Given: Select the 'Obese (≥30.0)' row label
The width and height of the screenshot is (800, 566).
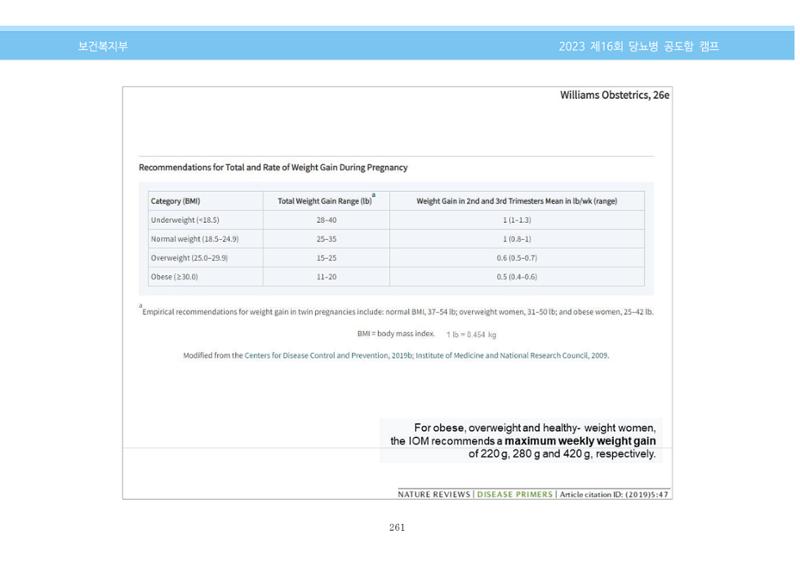Looking at the screenshot, I should pos(174,277).
